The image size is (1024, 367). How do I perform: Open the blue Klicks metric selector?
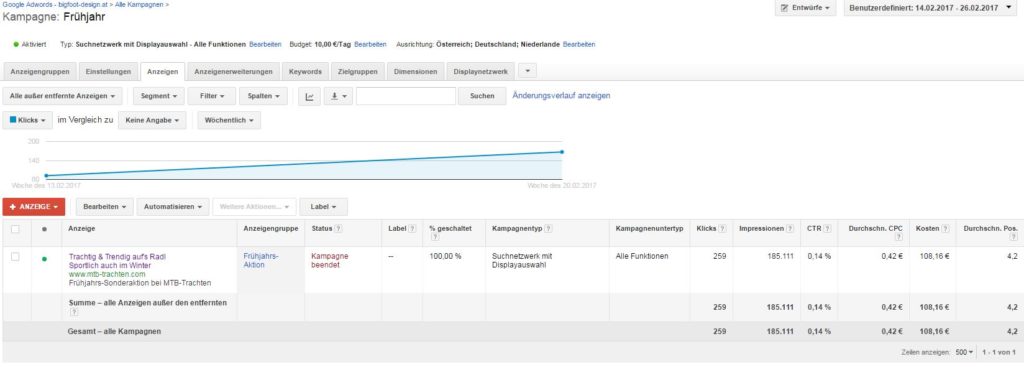27,120
